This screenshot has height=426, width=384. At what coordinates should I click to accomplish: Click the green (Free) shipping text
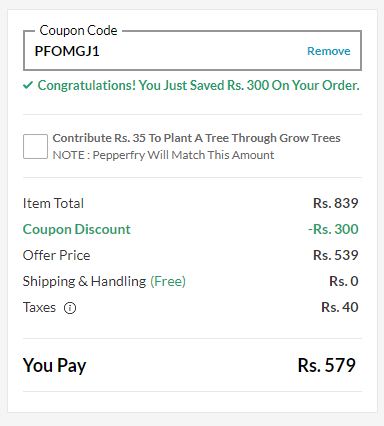[168, 281]
